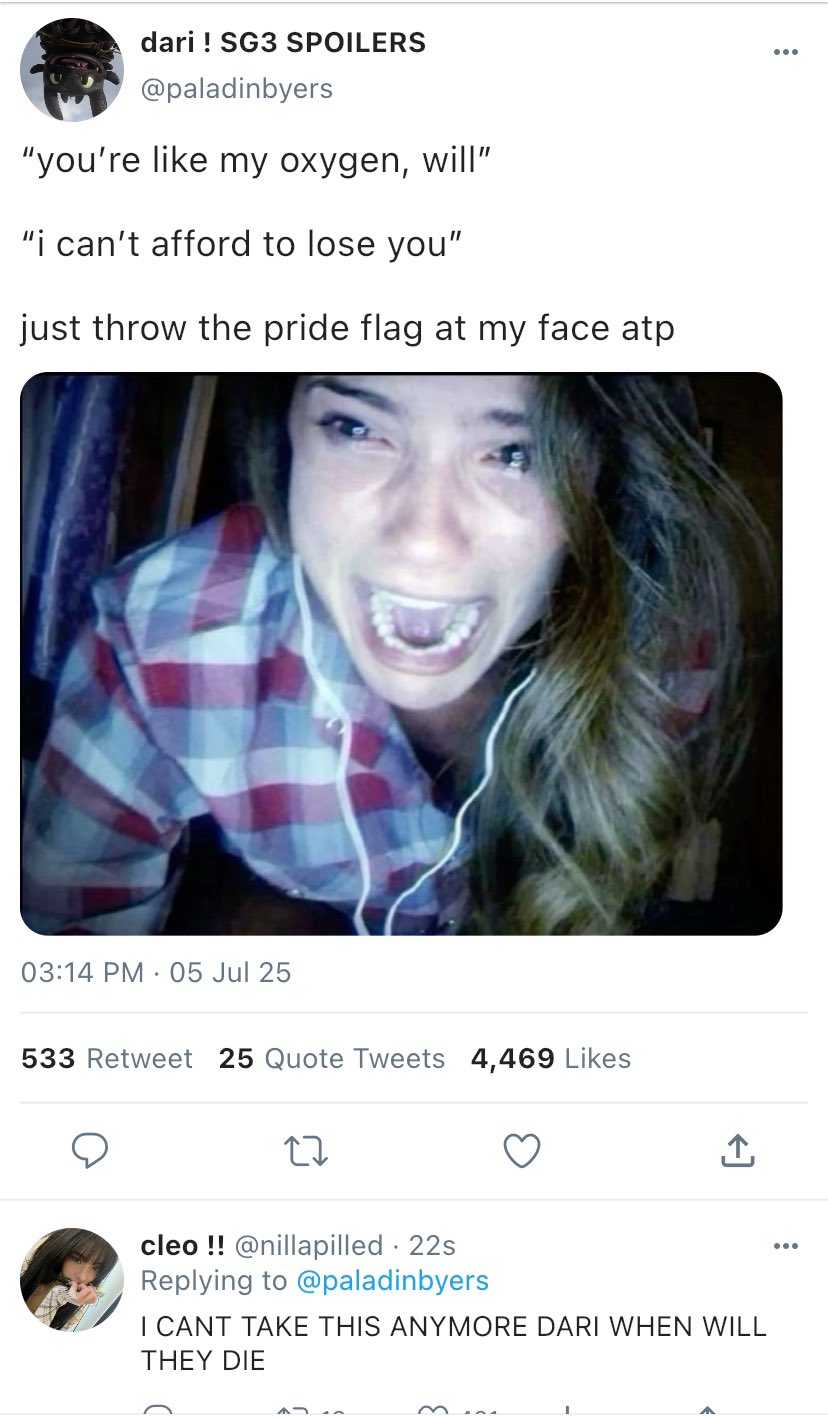Open cleo's reply text to view thread
Screen dimensions: 828x1418
453,1343
